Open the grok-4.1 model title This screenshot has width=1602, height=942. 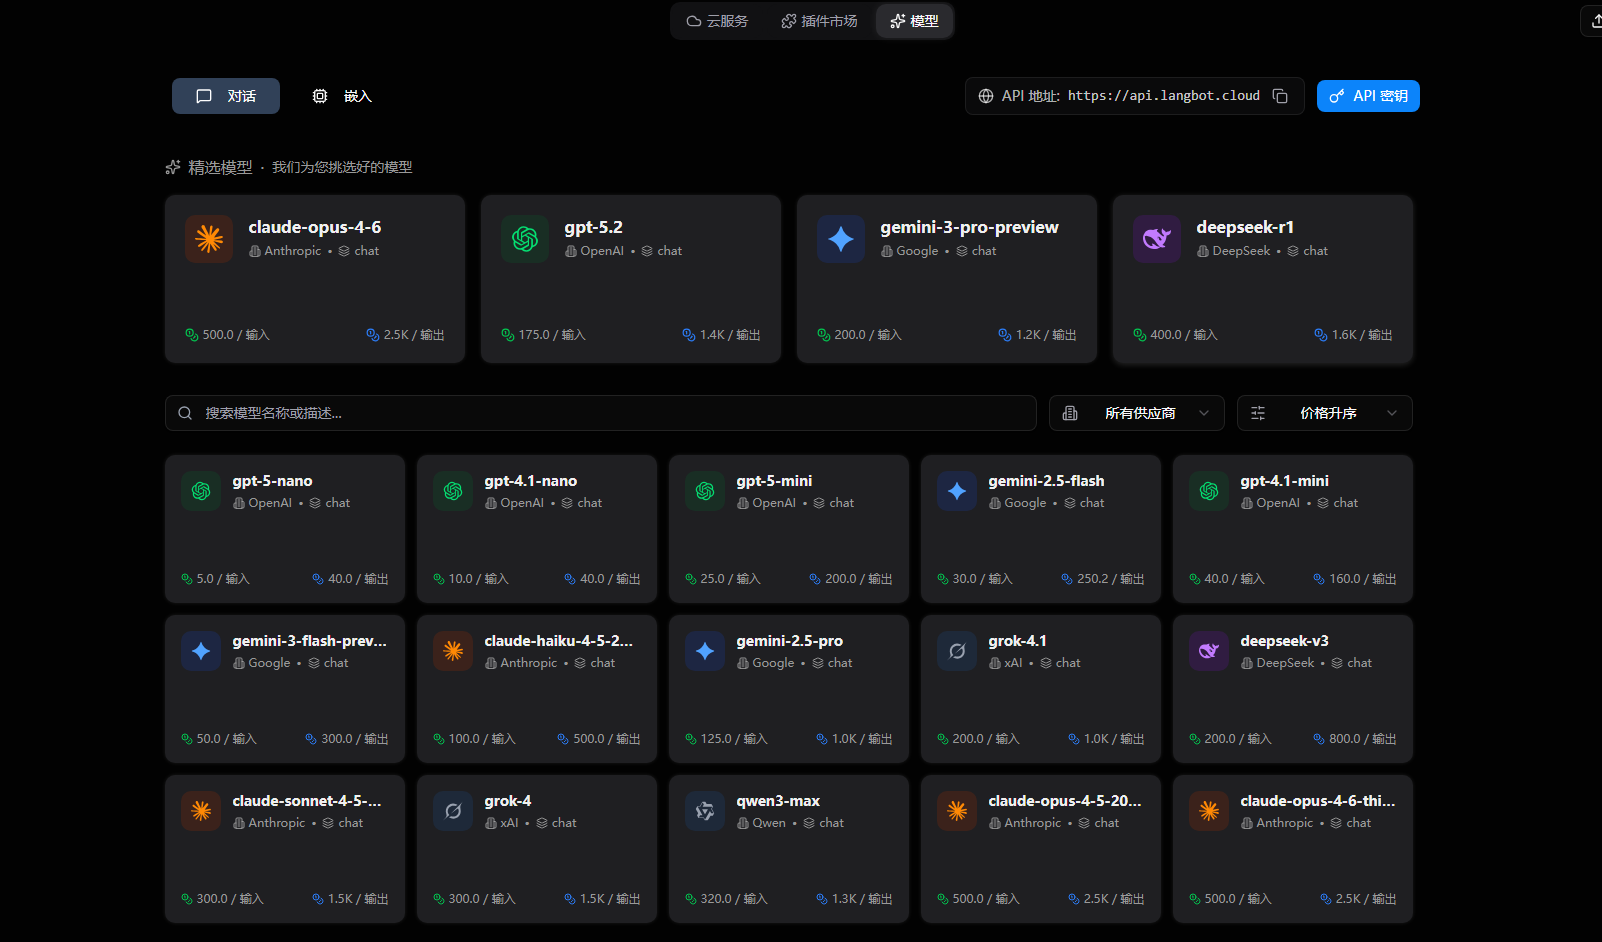1018,641
